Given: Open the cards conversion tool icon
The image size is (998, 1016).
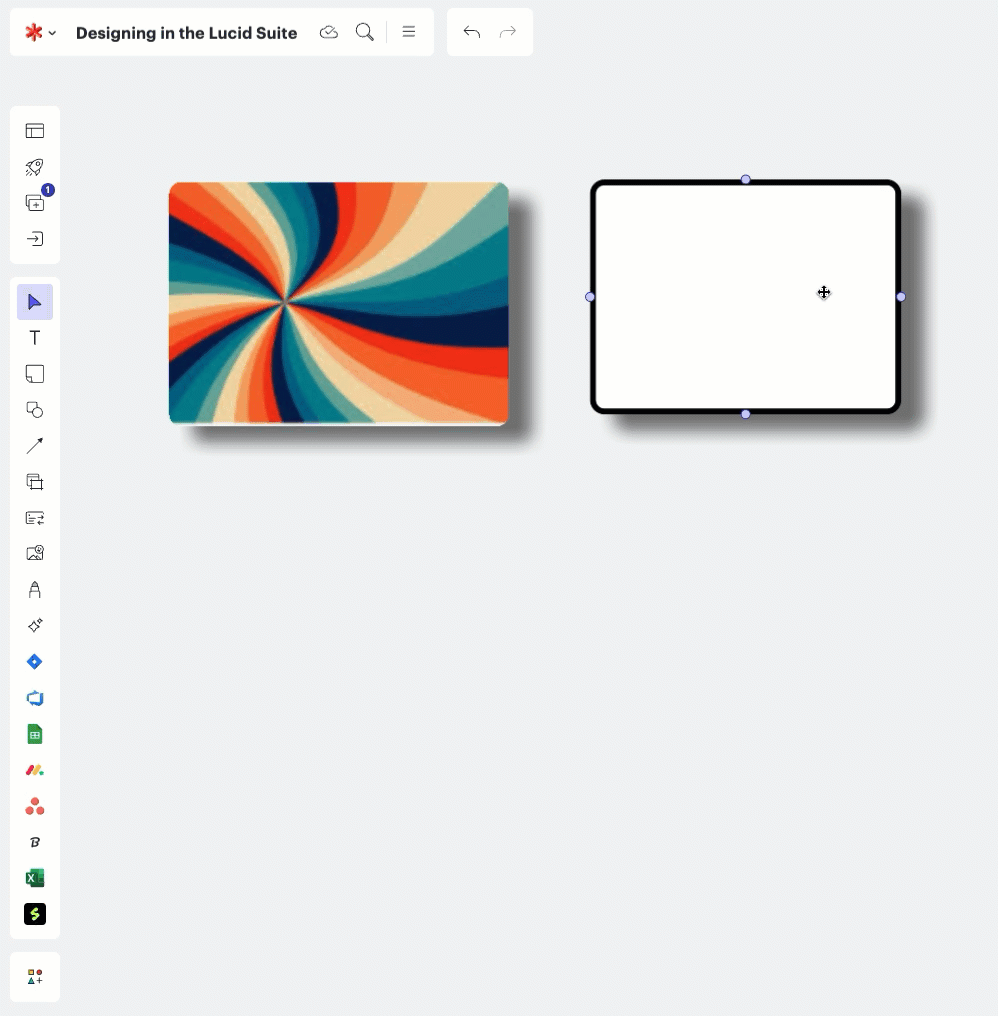Looking at the screenshot, I should tap(35, 518).
